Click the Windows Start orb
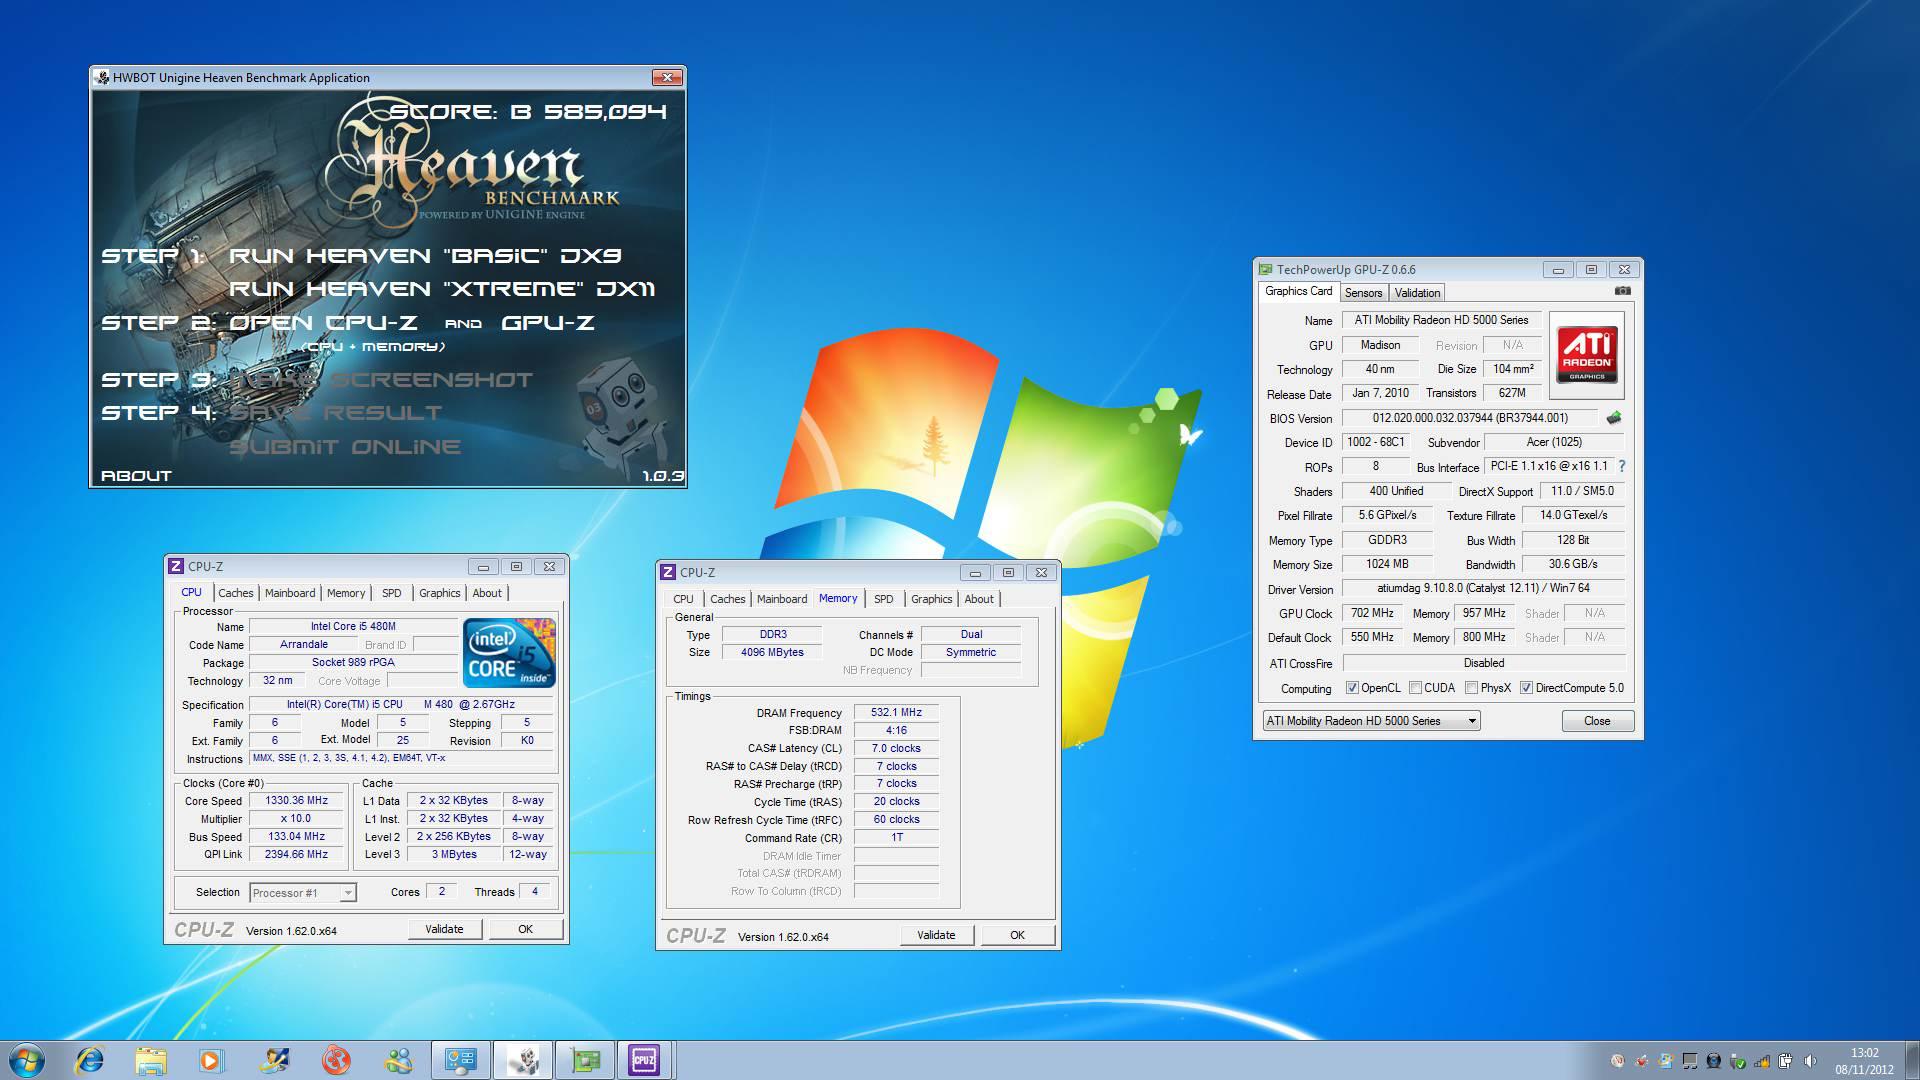This screenshot has height=1080, width=1920. click(x=27, y=1060)
